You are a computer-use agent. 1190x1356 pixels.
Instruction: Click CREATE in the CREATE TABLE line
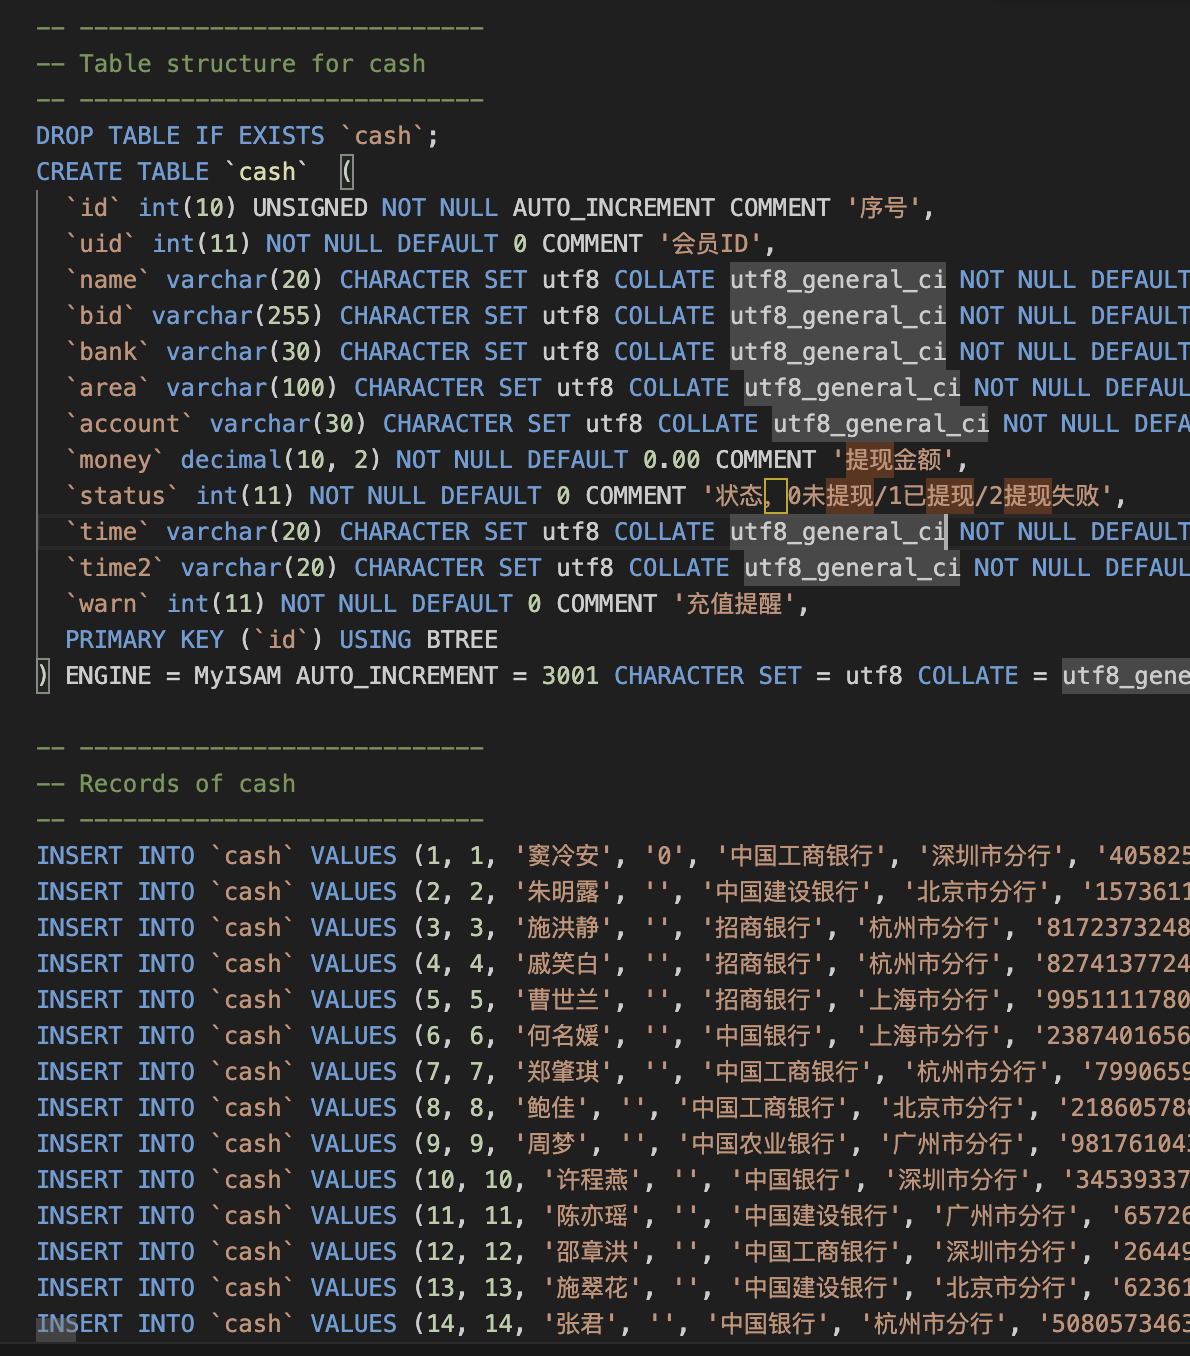[79, 172]
